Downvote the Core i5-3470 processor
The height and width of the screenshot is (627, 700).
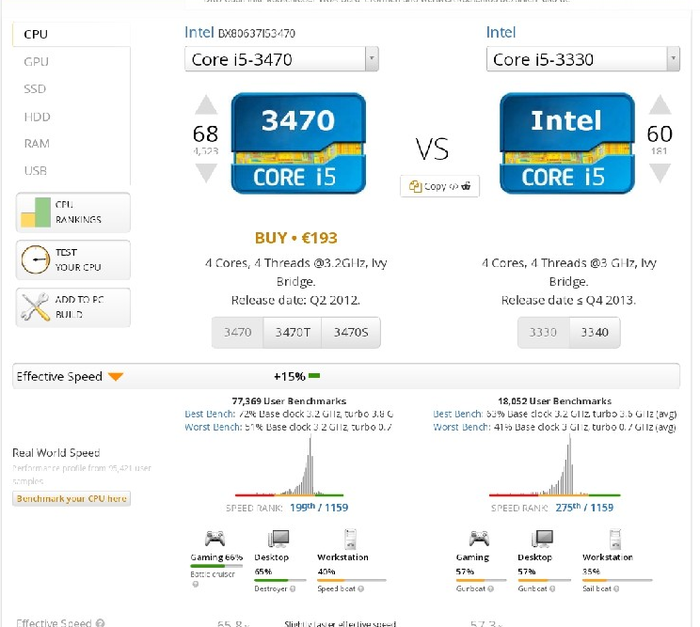[205, 172]
